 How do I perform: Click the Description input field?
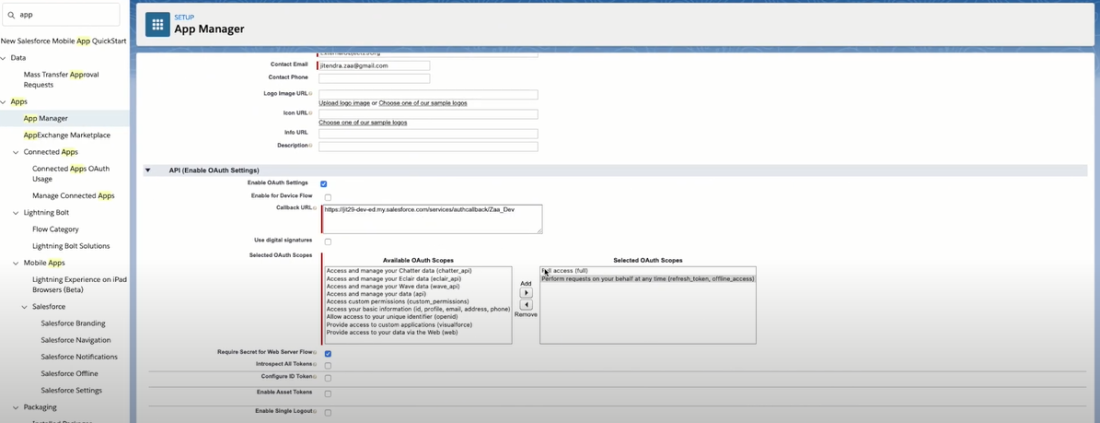[x=428, y=147]
